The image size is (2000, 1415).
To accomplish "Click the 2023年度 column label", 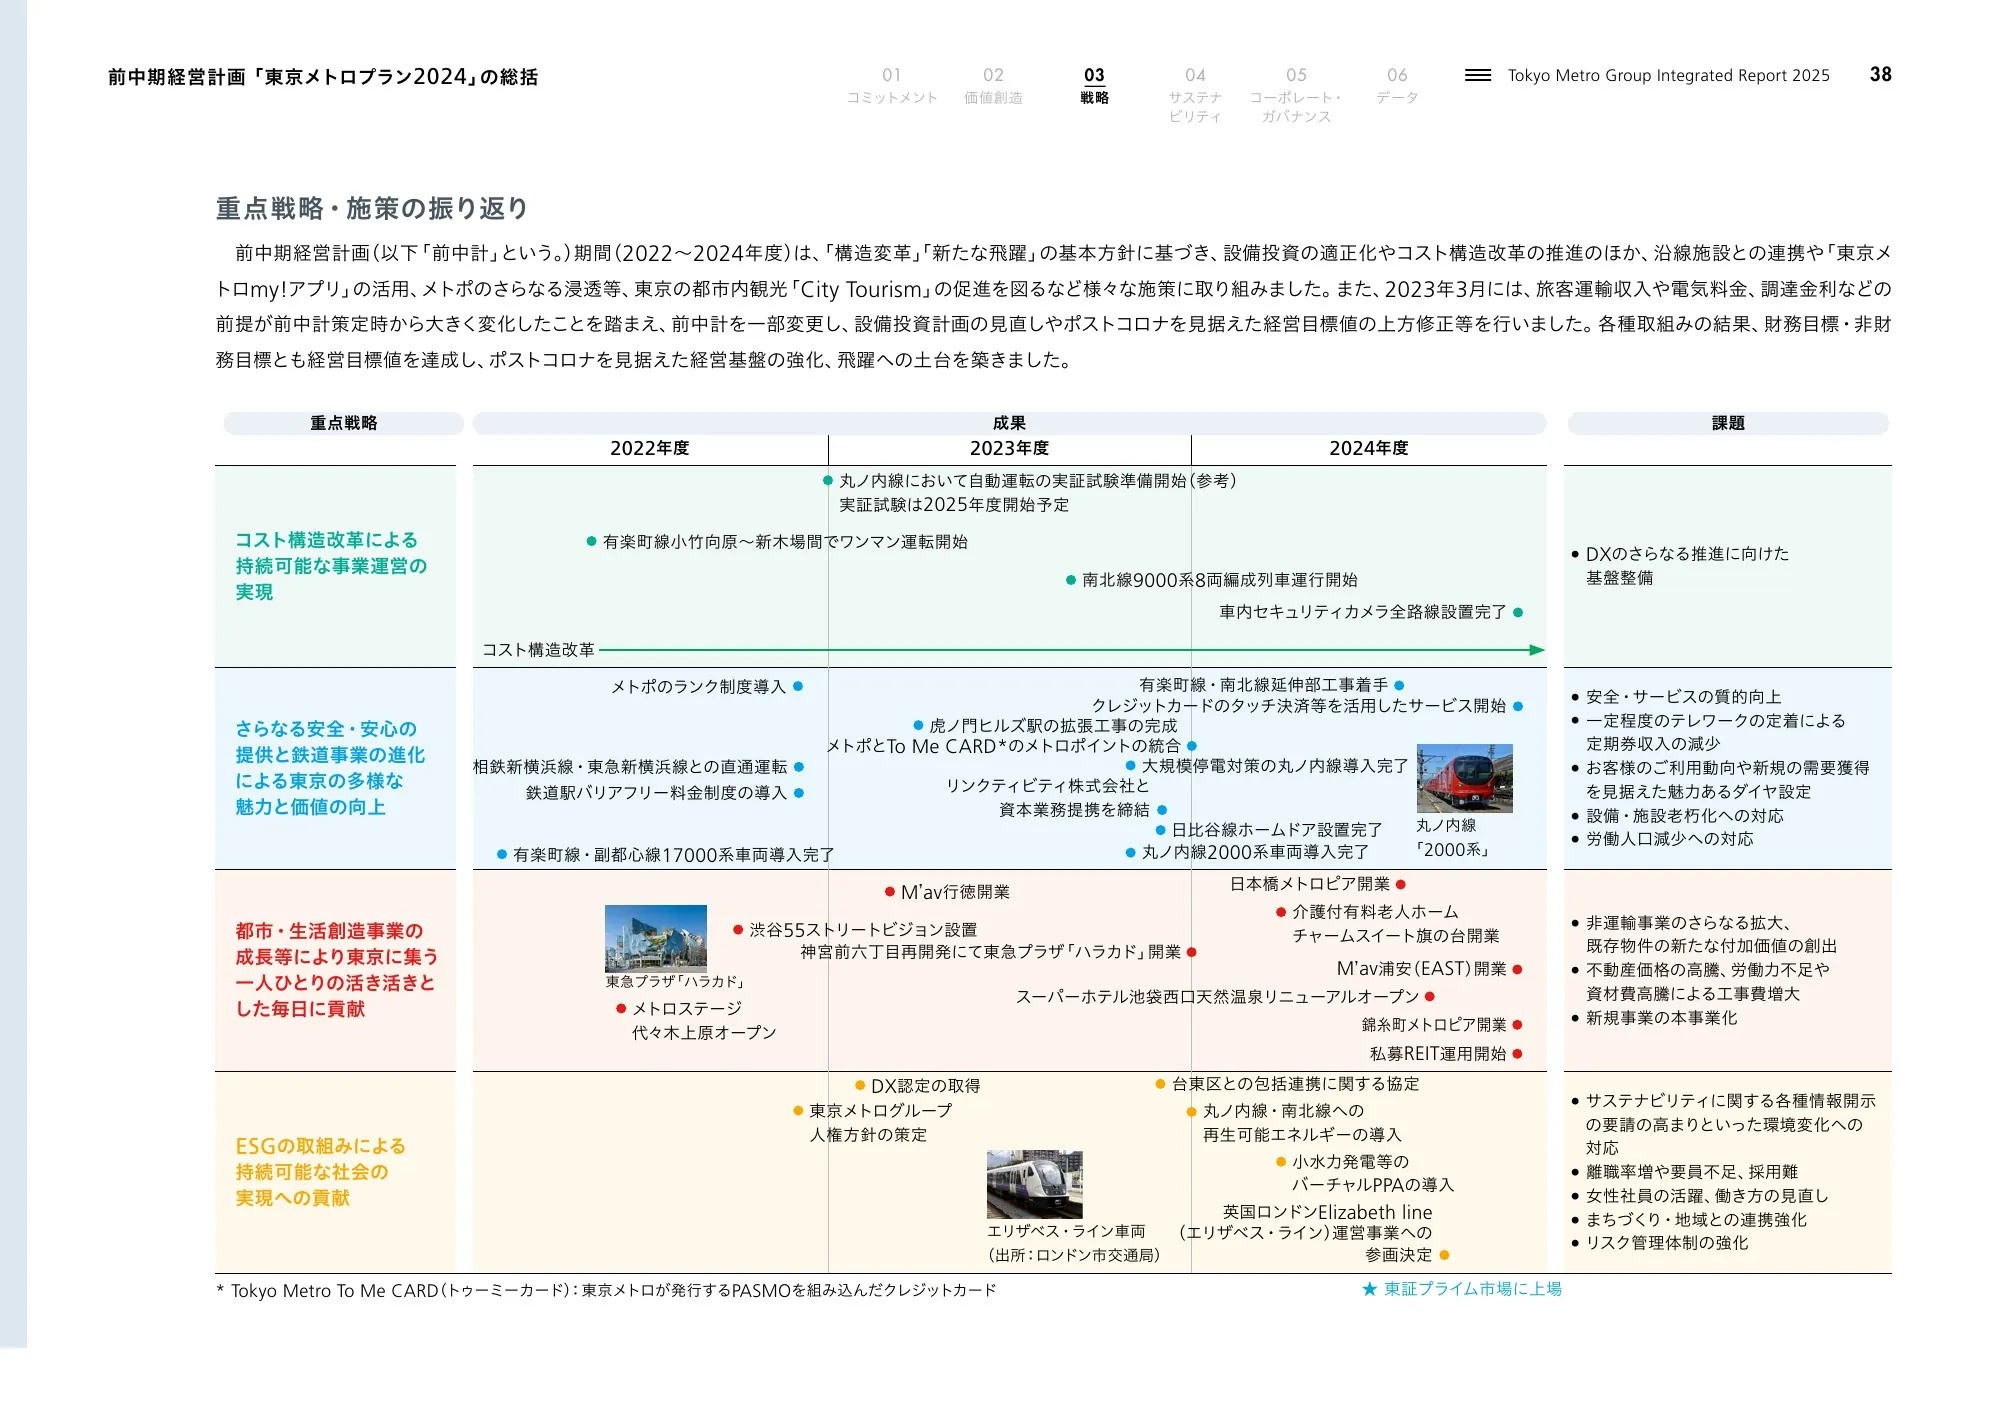I will tap(1009, 448).
